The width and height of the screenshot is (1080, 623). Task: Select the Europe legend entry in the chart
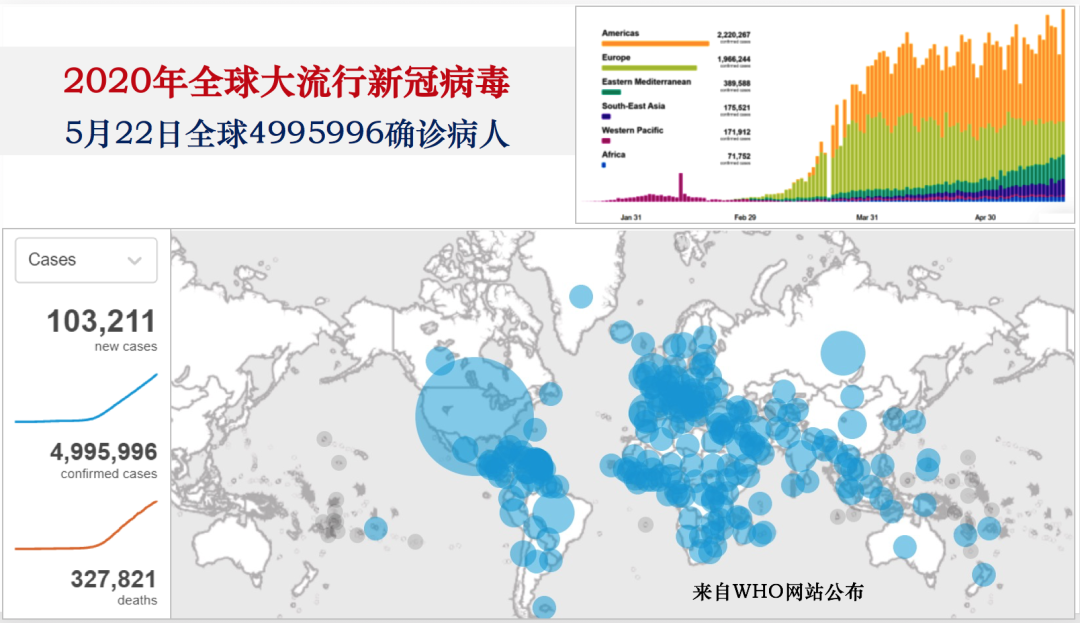tap(616, 56)
